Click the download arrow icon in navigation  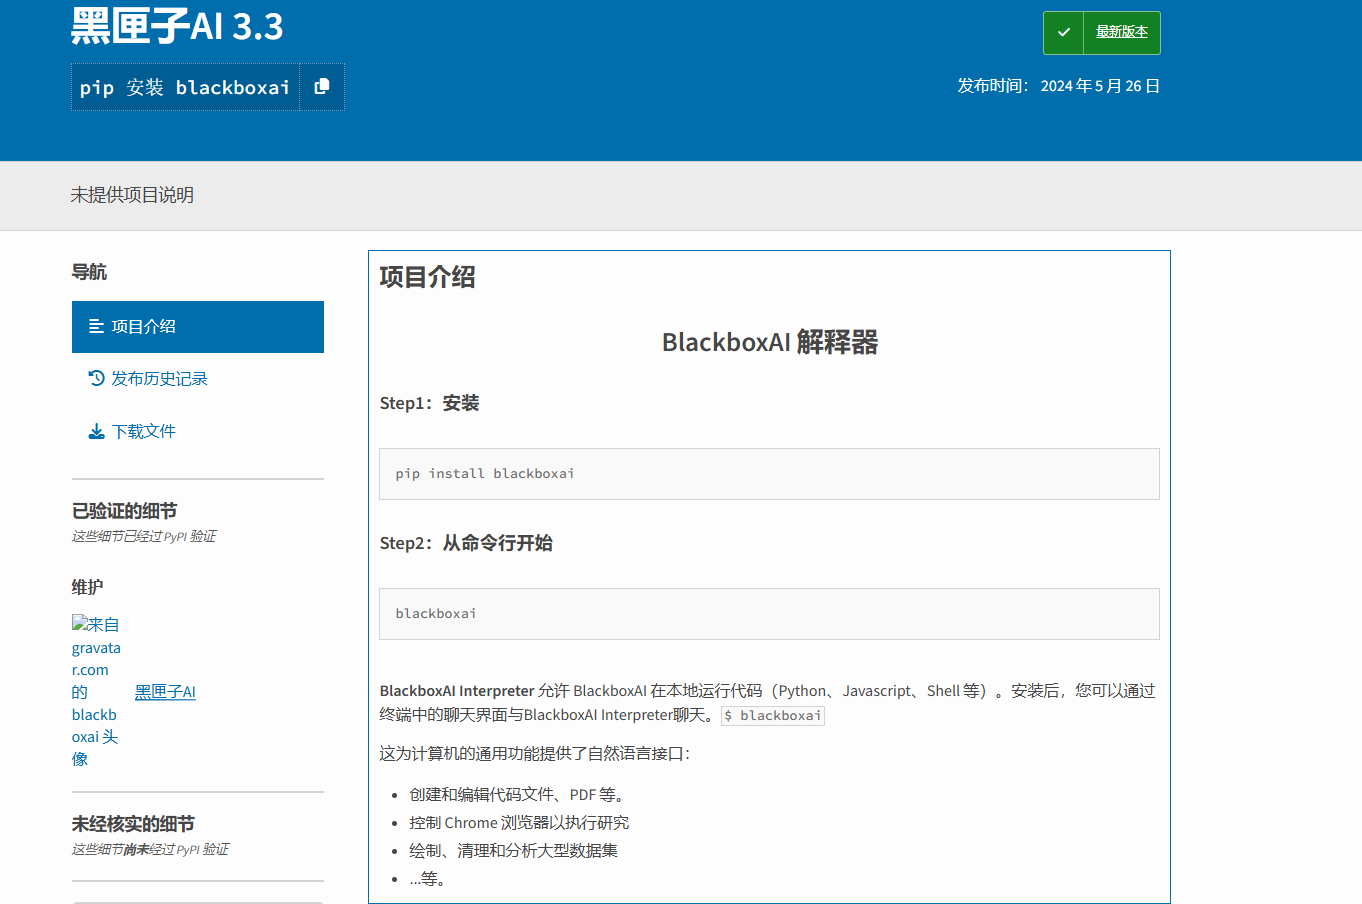pos(96,432)
